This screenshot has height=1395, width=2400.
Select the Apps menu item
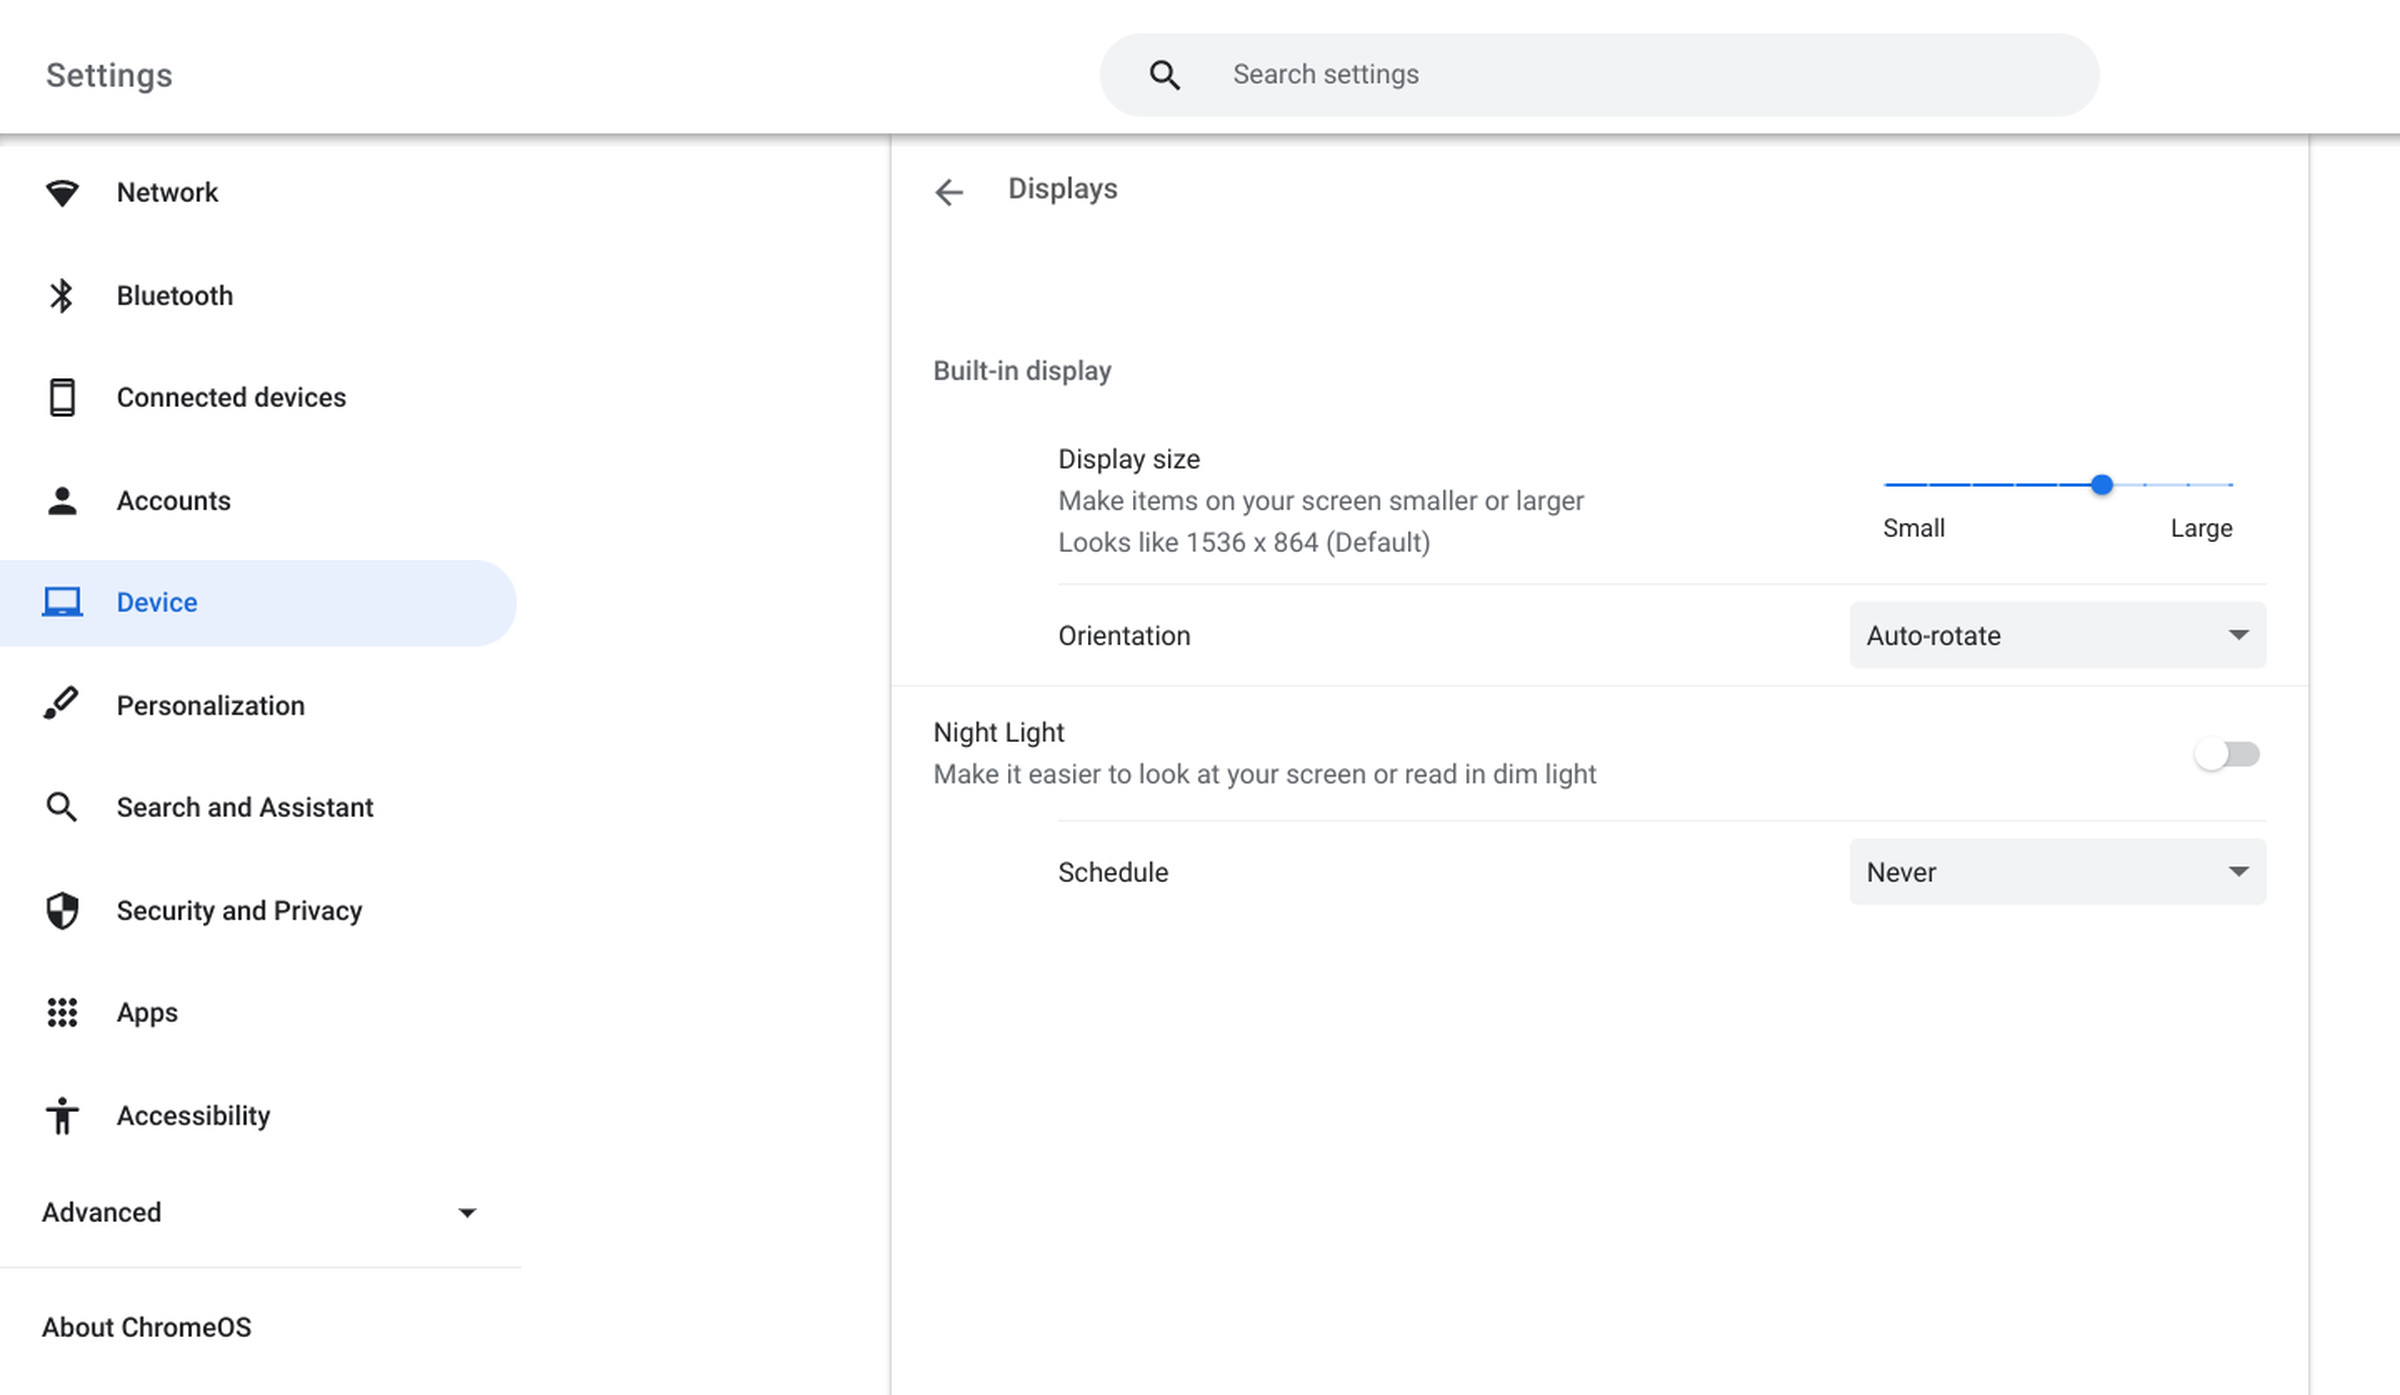point(146,1011)
